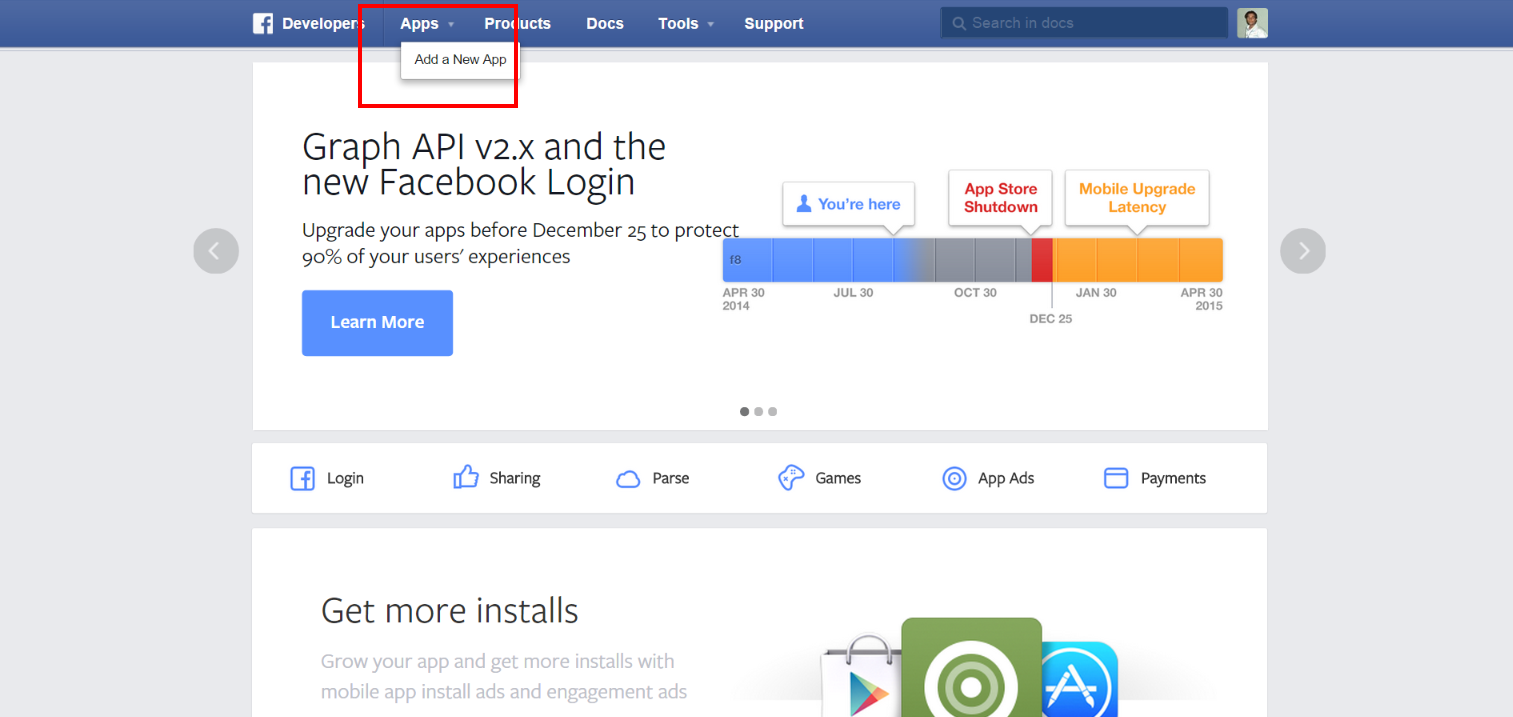Viewport: 1513px width, 717px height.
Task: Click the Facebook logo icon in header
Action: pyautogui.click(x=263, y=23)
